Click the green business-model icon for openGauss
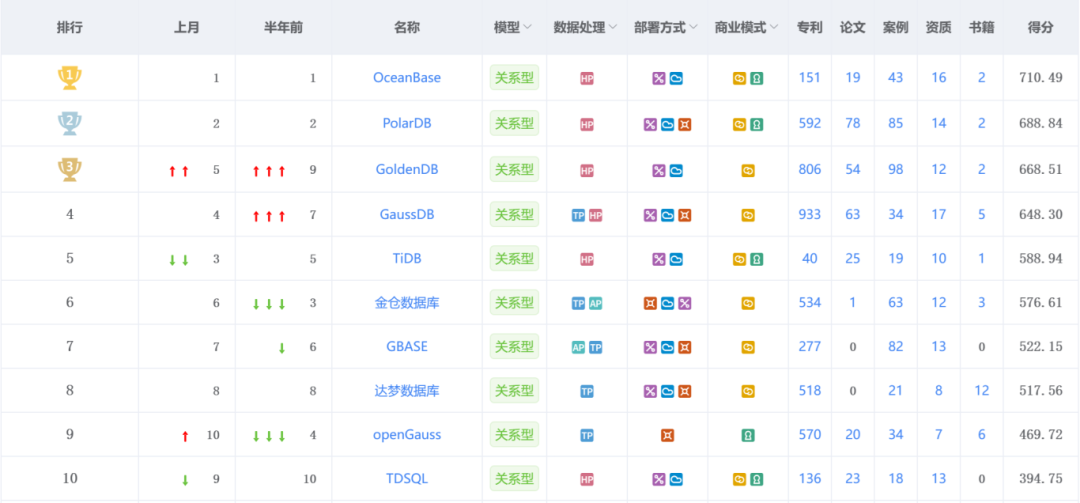Screen dimensions: 1080x503 748,435
